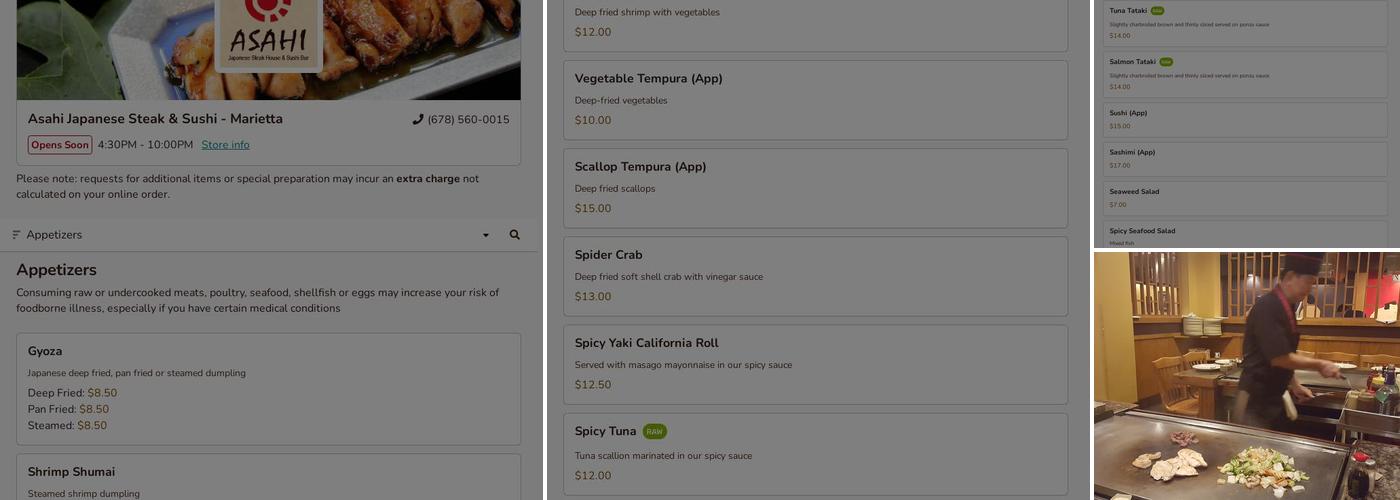Expand the Appetizers category dropdown arrow
1400x500 pixels.
coord(486,236)
